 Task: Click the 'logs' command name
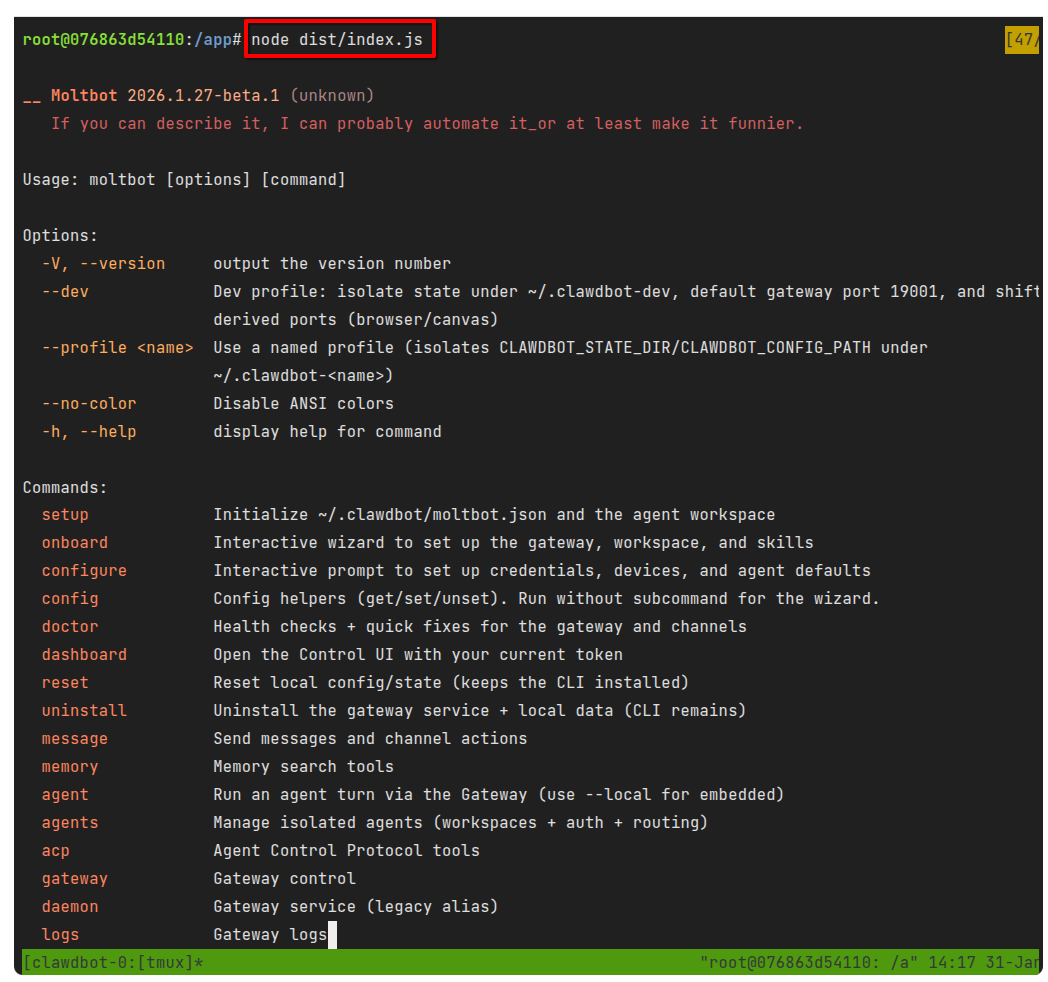coord(60,935)
